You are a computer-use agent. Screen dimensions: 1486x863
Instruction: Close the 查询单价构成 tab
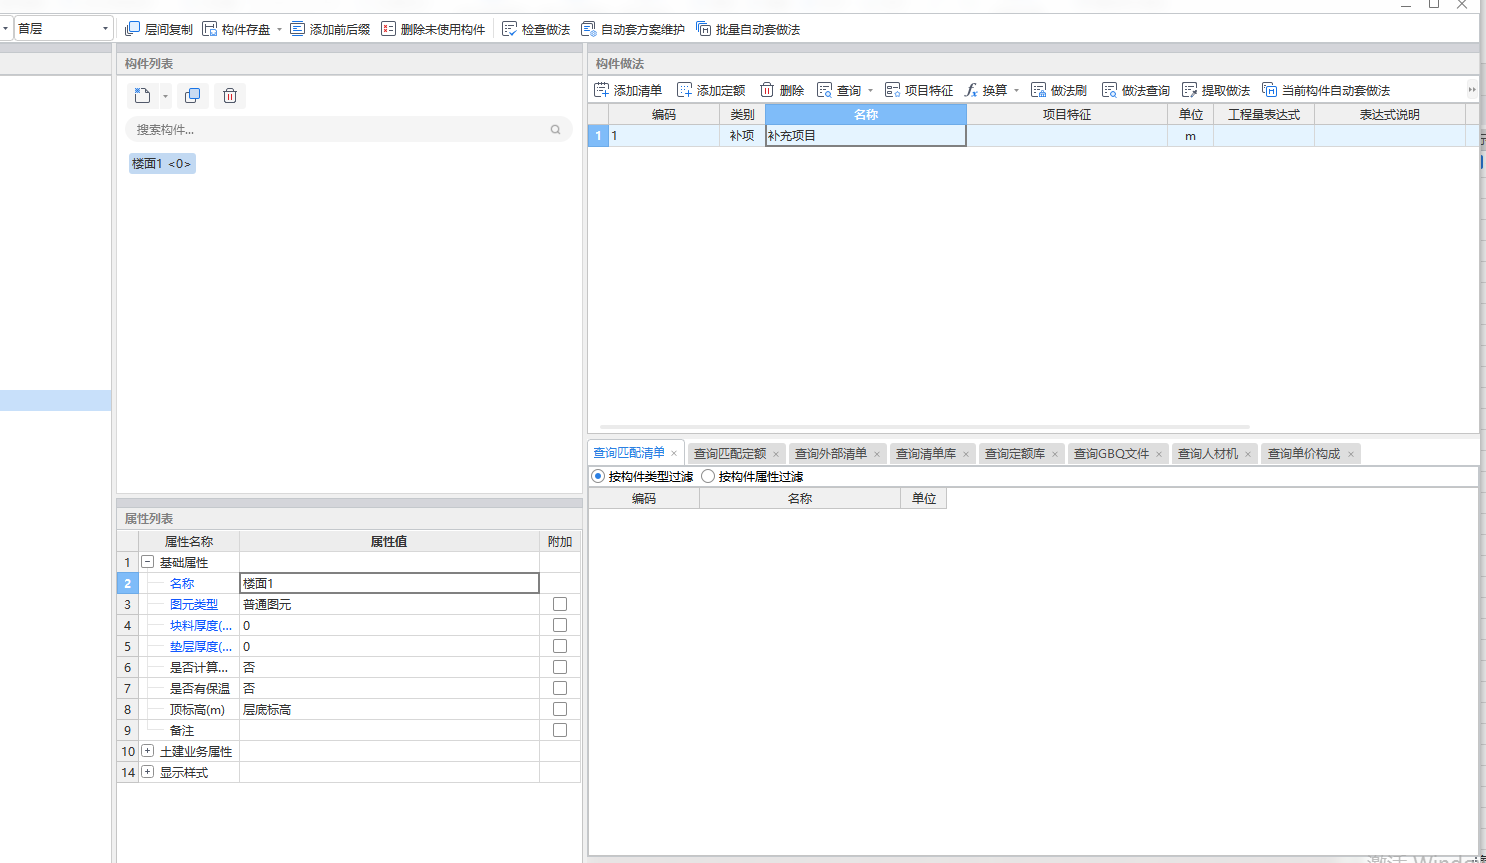pyautogui.click(x=1351, y=454)
